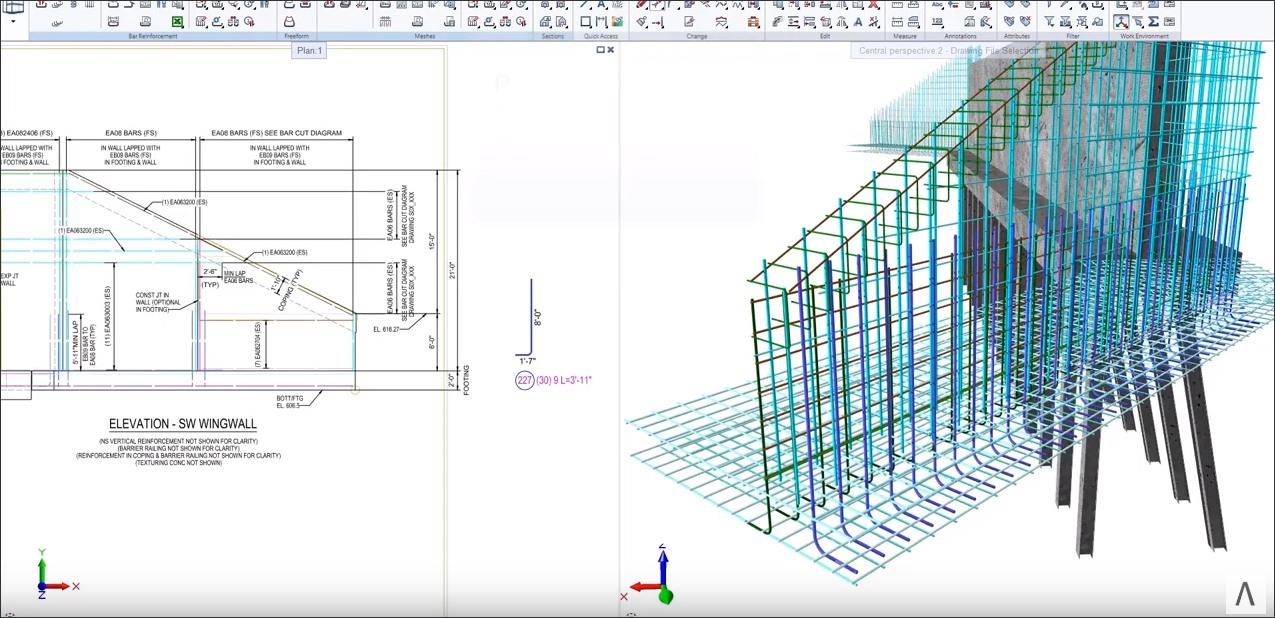Screen dimensions: 1275x618
Task: Click the mirror icon left of the blue A in Edit
Action: point(842,21)
